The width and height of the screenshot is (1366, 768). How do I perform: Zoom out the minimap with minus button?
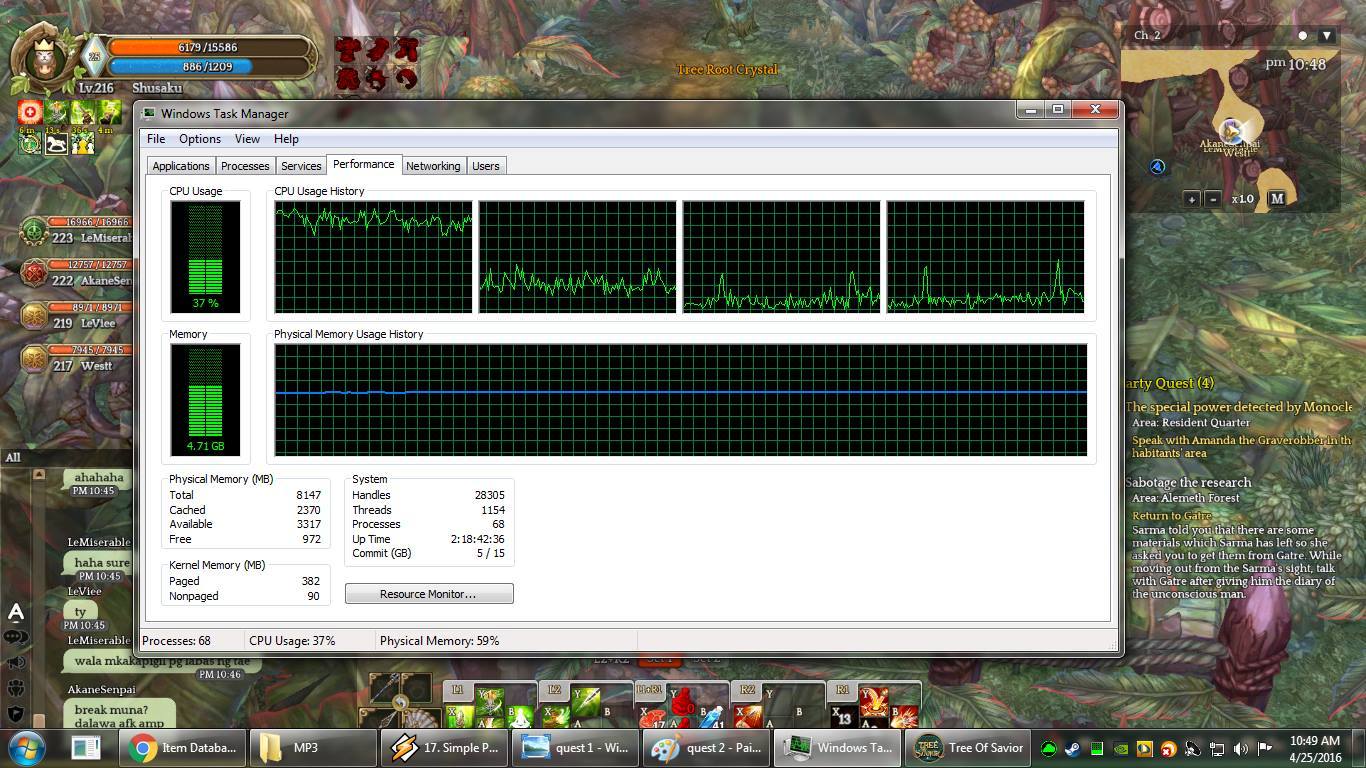(1213, 199)
